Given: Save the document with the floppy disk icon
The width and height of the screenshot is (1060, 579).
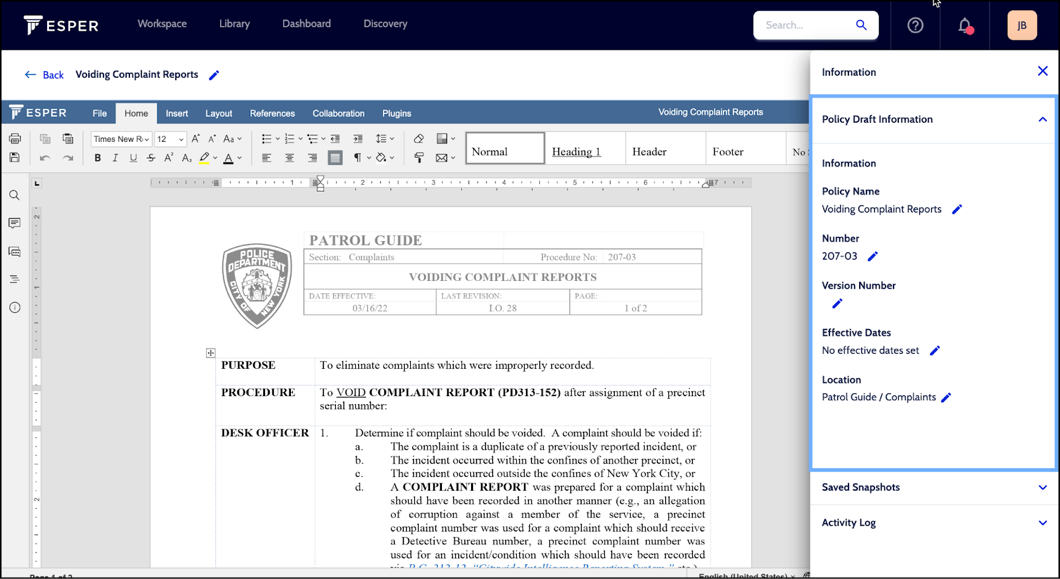Looking at the screenshot, I should (15, 158).
